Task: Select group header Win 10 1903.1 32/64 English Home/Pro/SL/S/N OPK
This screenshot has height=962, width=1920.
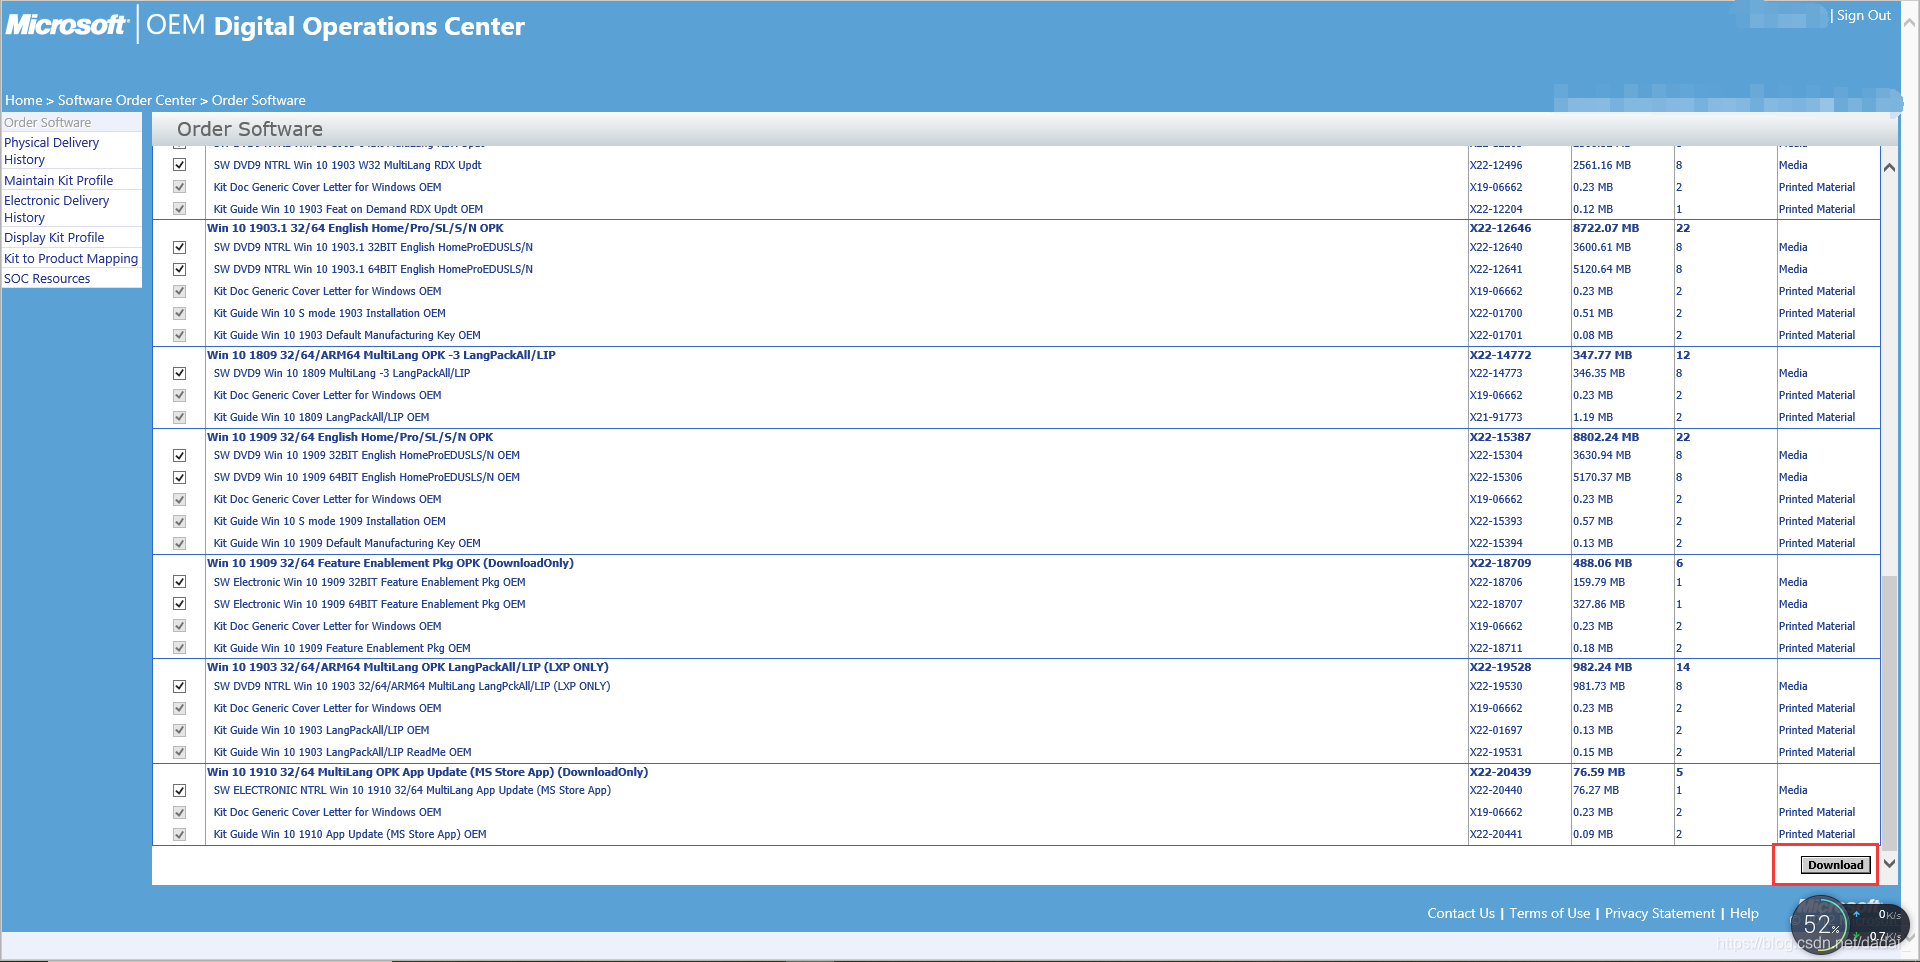Action: click(x=355, y=228)
